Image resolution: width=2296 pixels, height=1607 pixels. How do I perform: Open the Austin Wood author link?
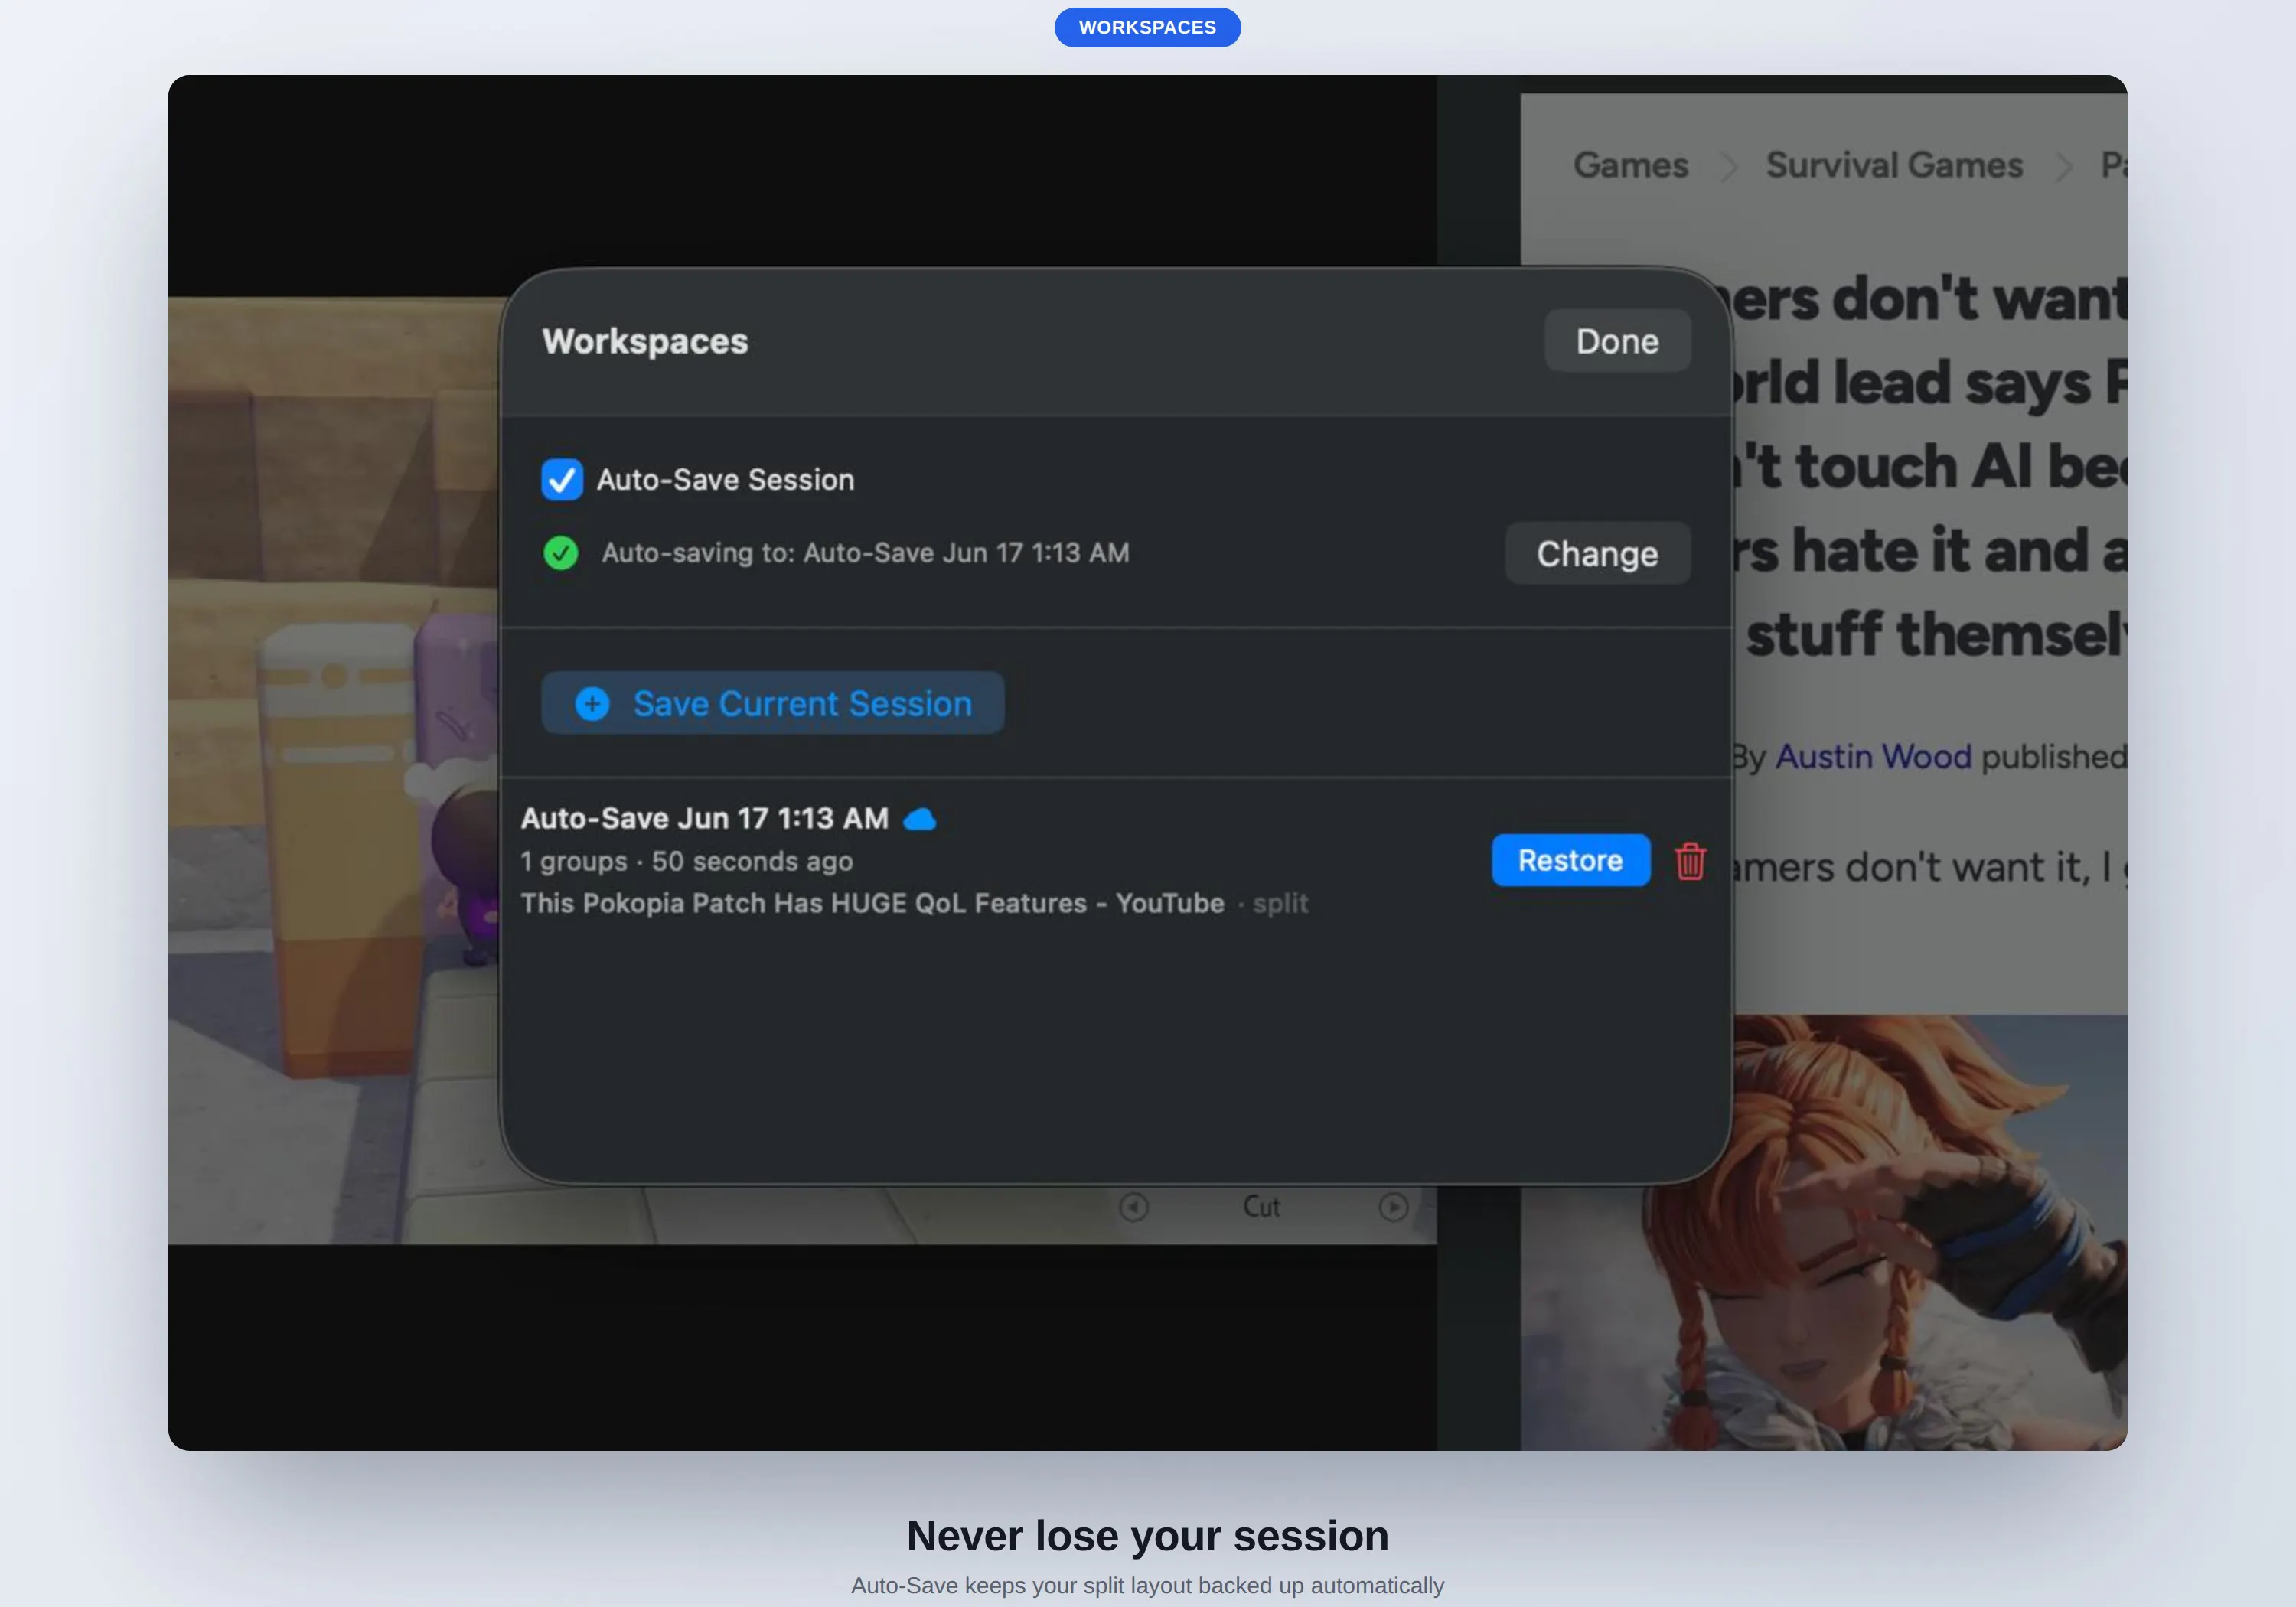(x=1873, y=757)
